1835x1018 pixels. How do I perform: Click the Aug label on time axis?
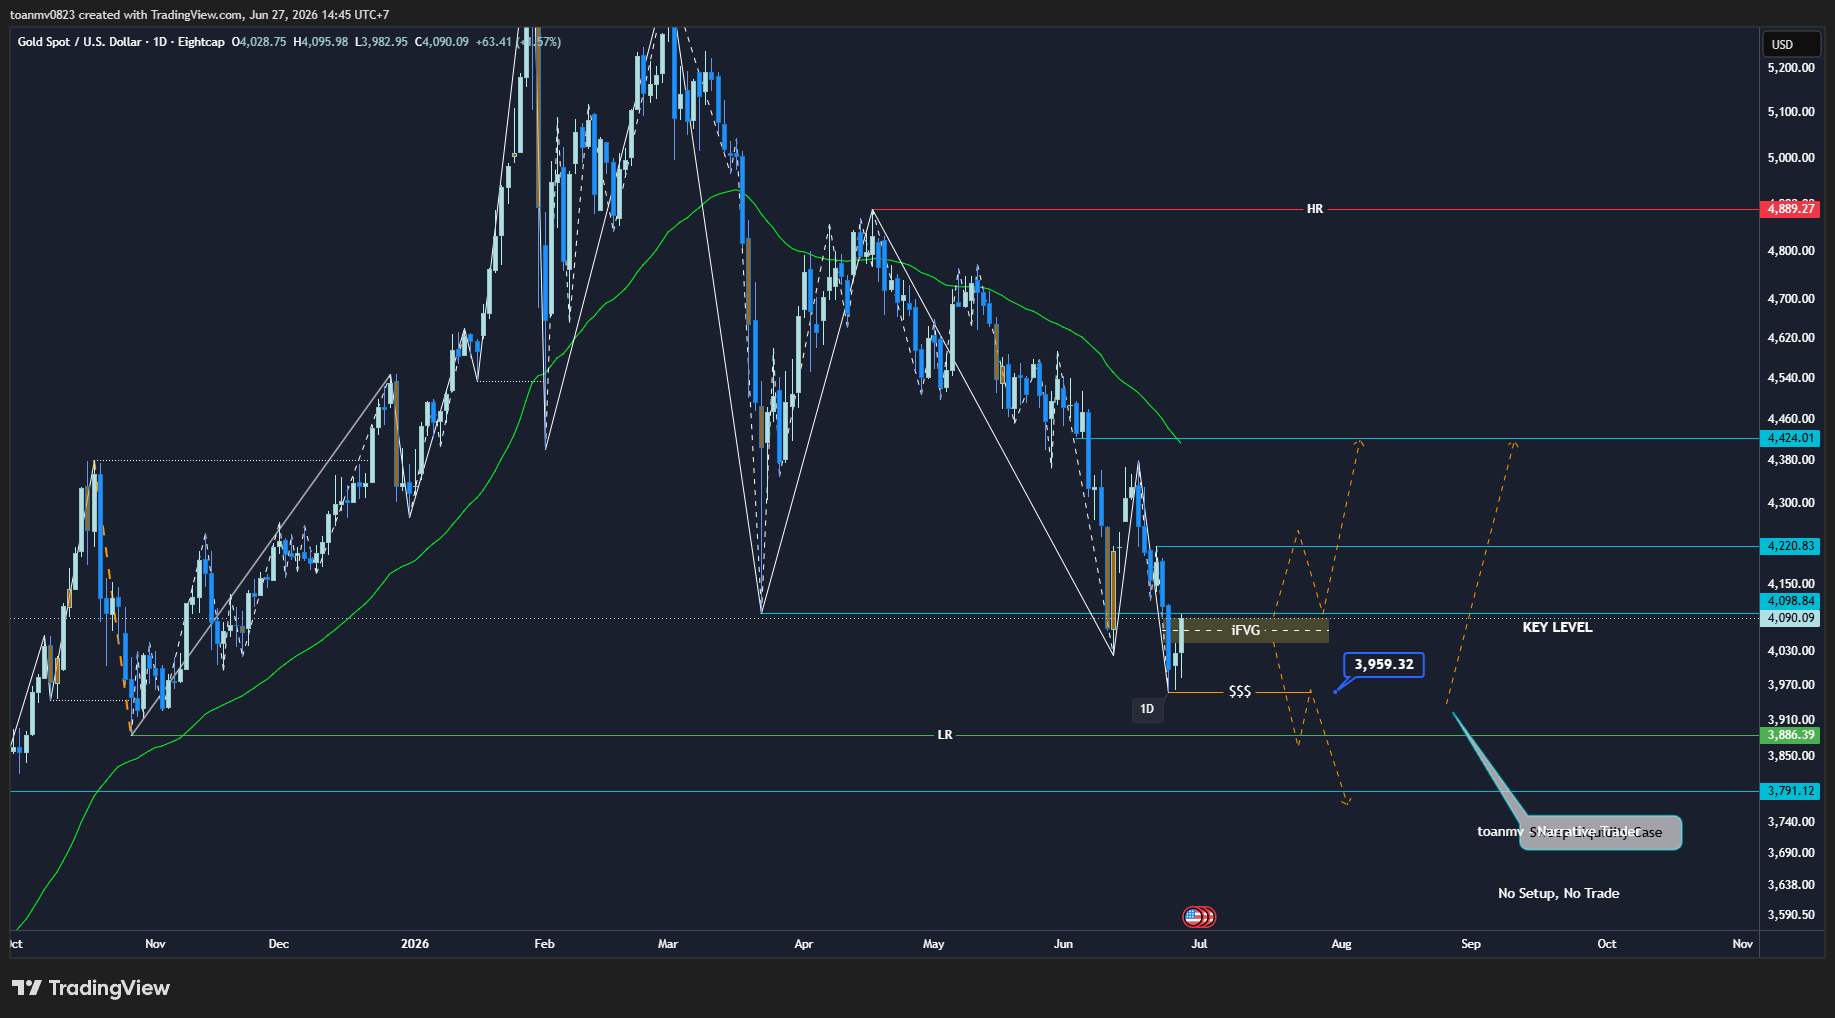(x=1341, y=944)
